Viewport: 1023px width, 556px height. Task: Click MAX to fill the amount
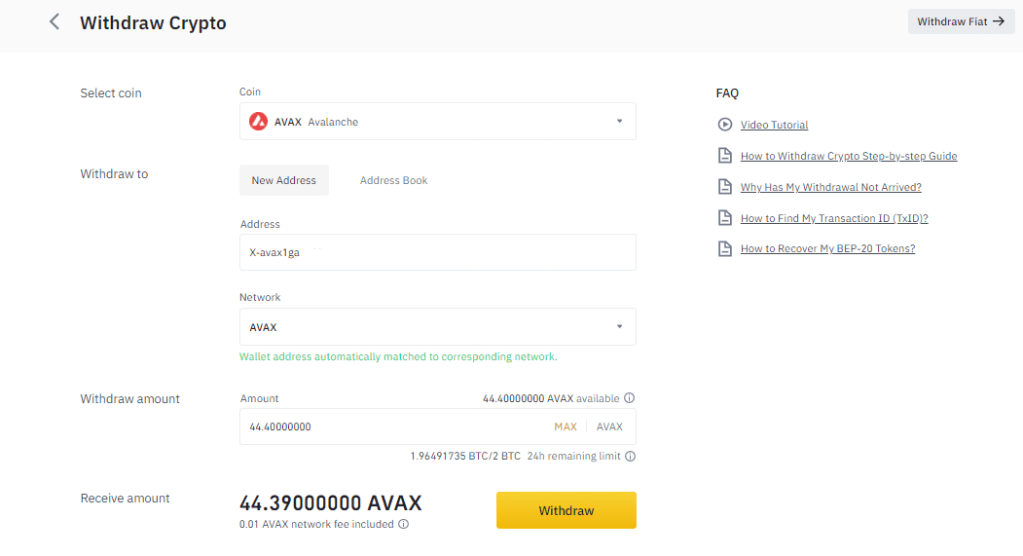click(565, 427)
